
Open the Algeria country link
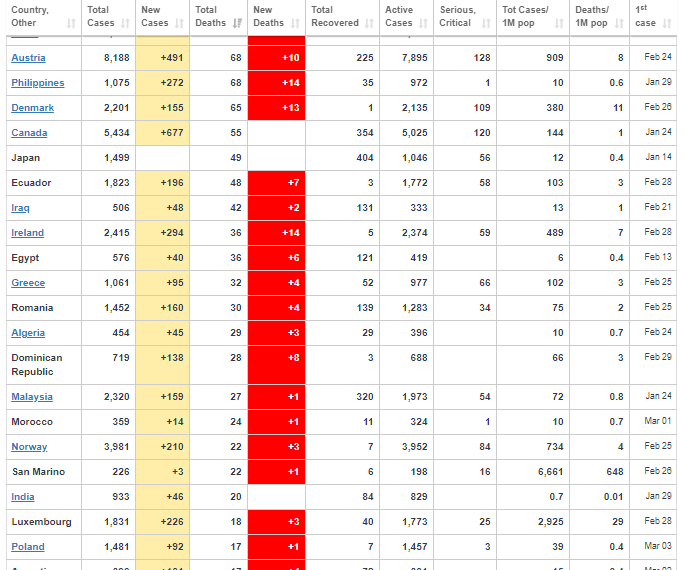coord(28,333)
